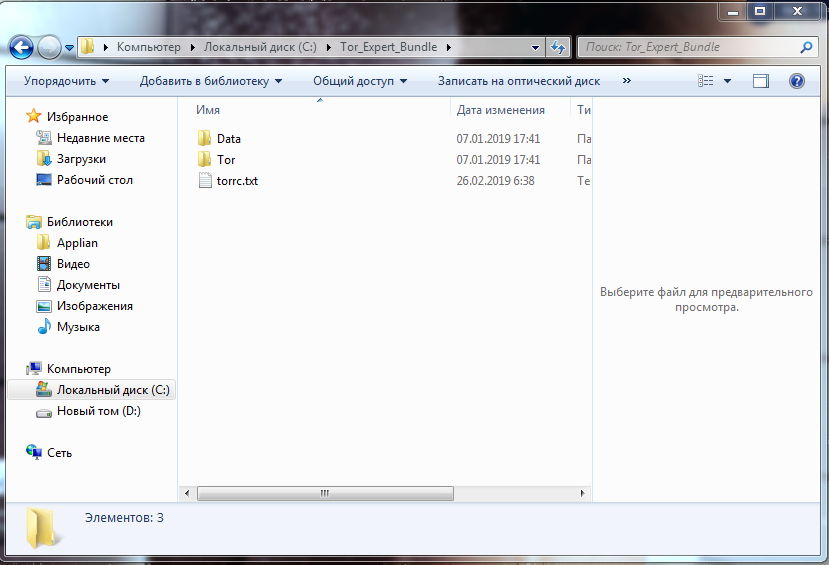Expand arrow after Tor_Expert_Bundle in path
The image size is (829, 565).
[449, 48]
